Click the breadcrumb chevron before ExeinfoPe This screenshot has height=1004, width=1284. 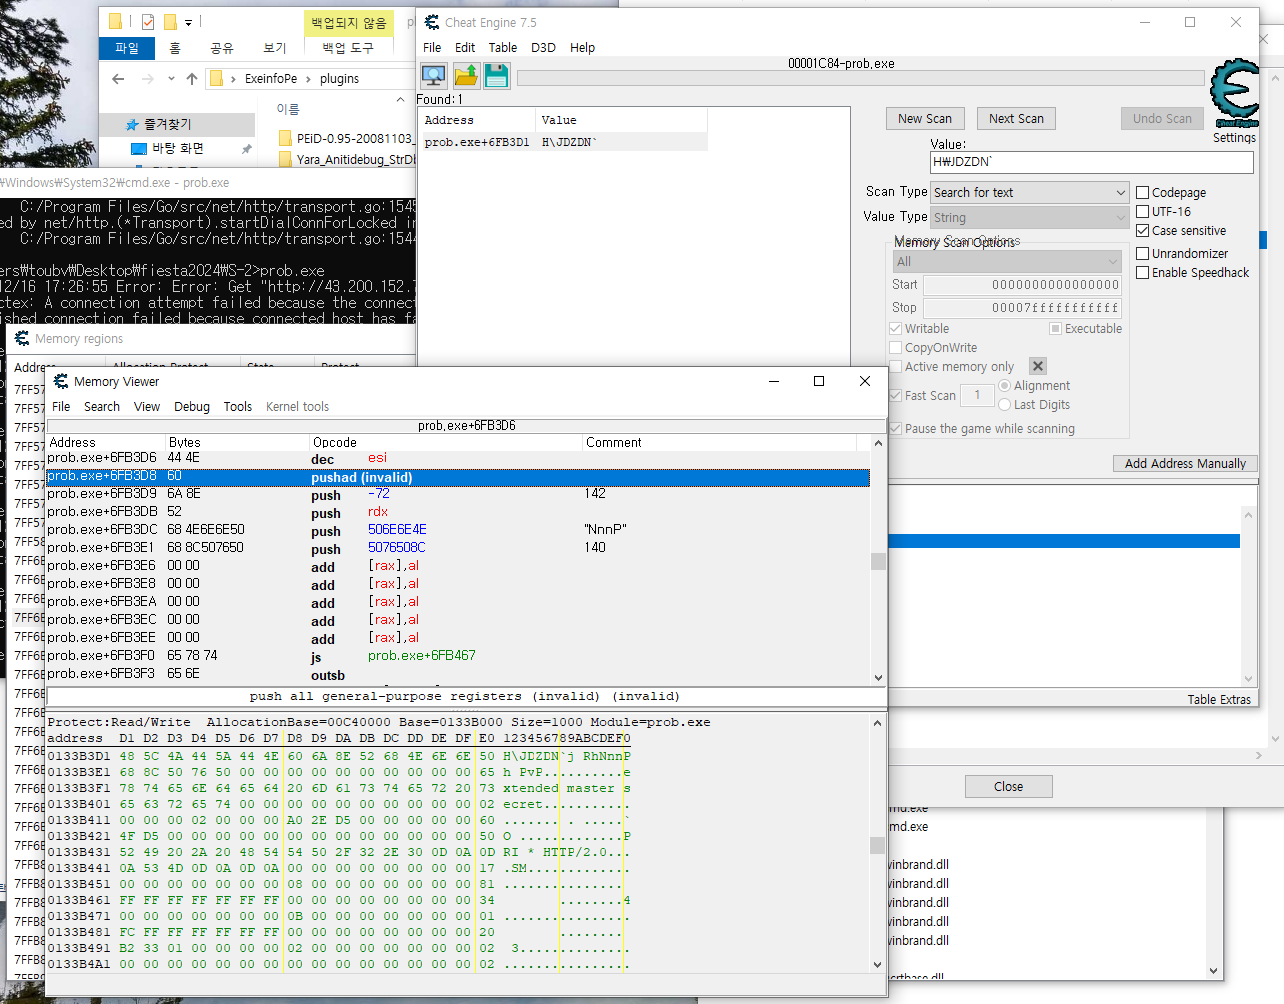[x=234, y=78]
